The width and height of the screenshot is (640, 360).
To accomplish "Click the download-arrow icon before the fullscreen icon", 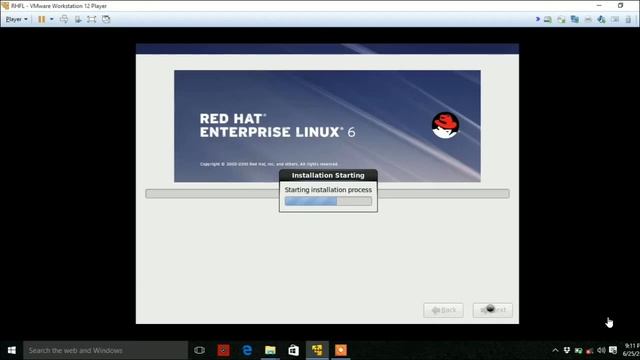I will (78, 19).
